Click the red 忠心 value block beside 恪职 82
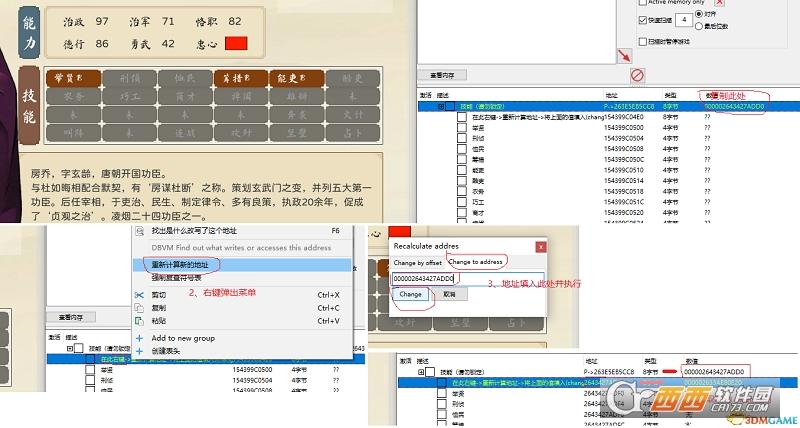Image resolution: width=800 pixels, height=428 pixels. click(236, 43)
